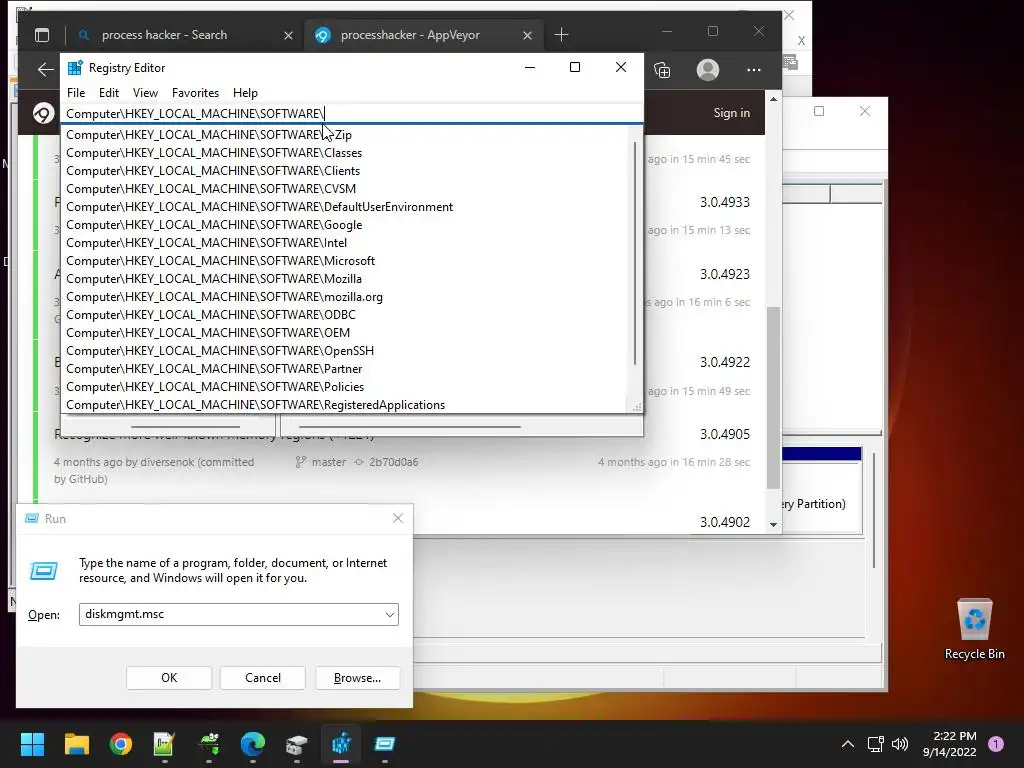Click the Registry Editor app icon in title bar

75,68
